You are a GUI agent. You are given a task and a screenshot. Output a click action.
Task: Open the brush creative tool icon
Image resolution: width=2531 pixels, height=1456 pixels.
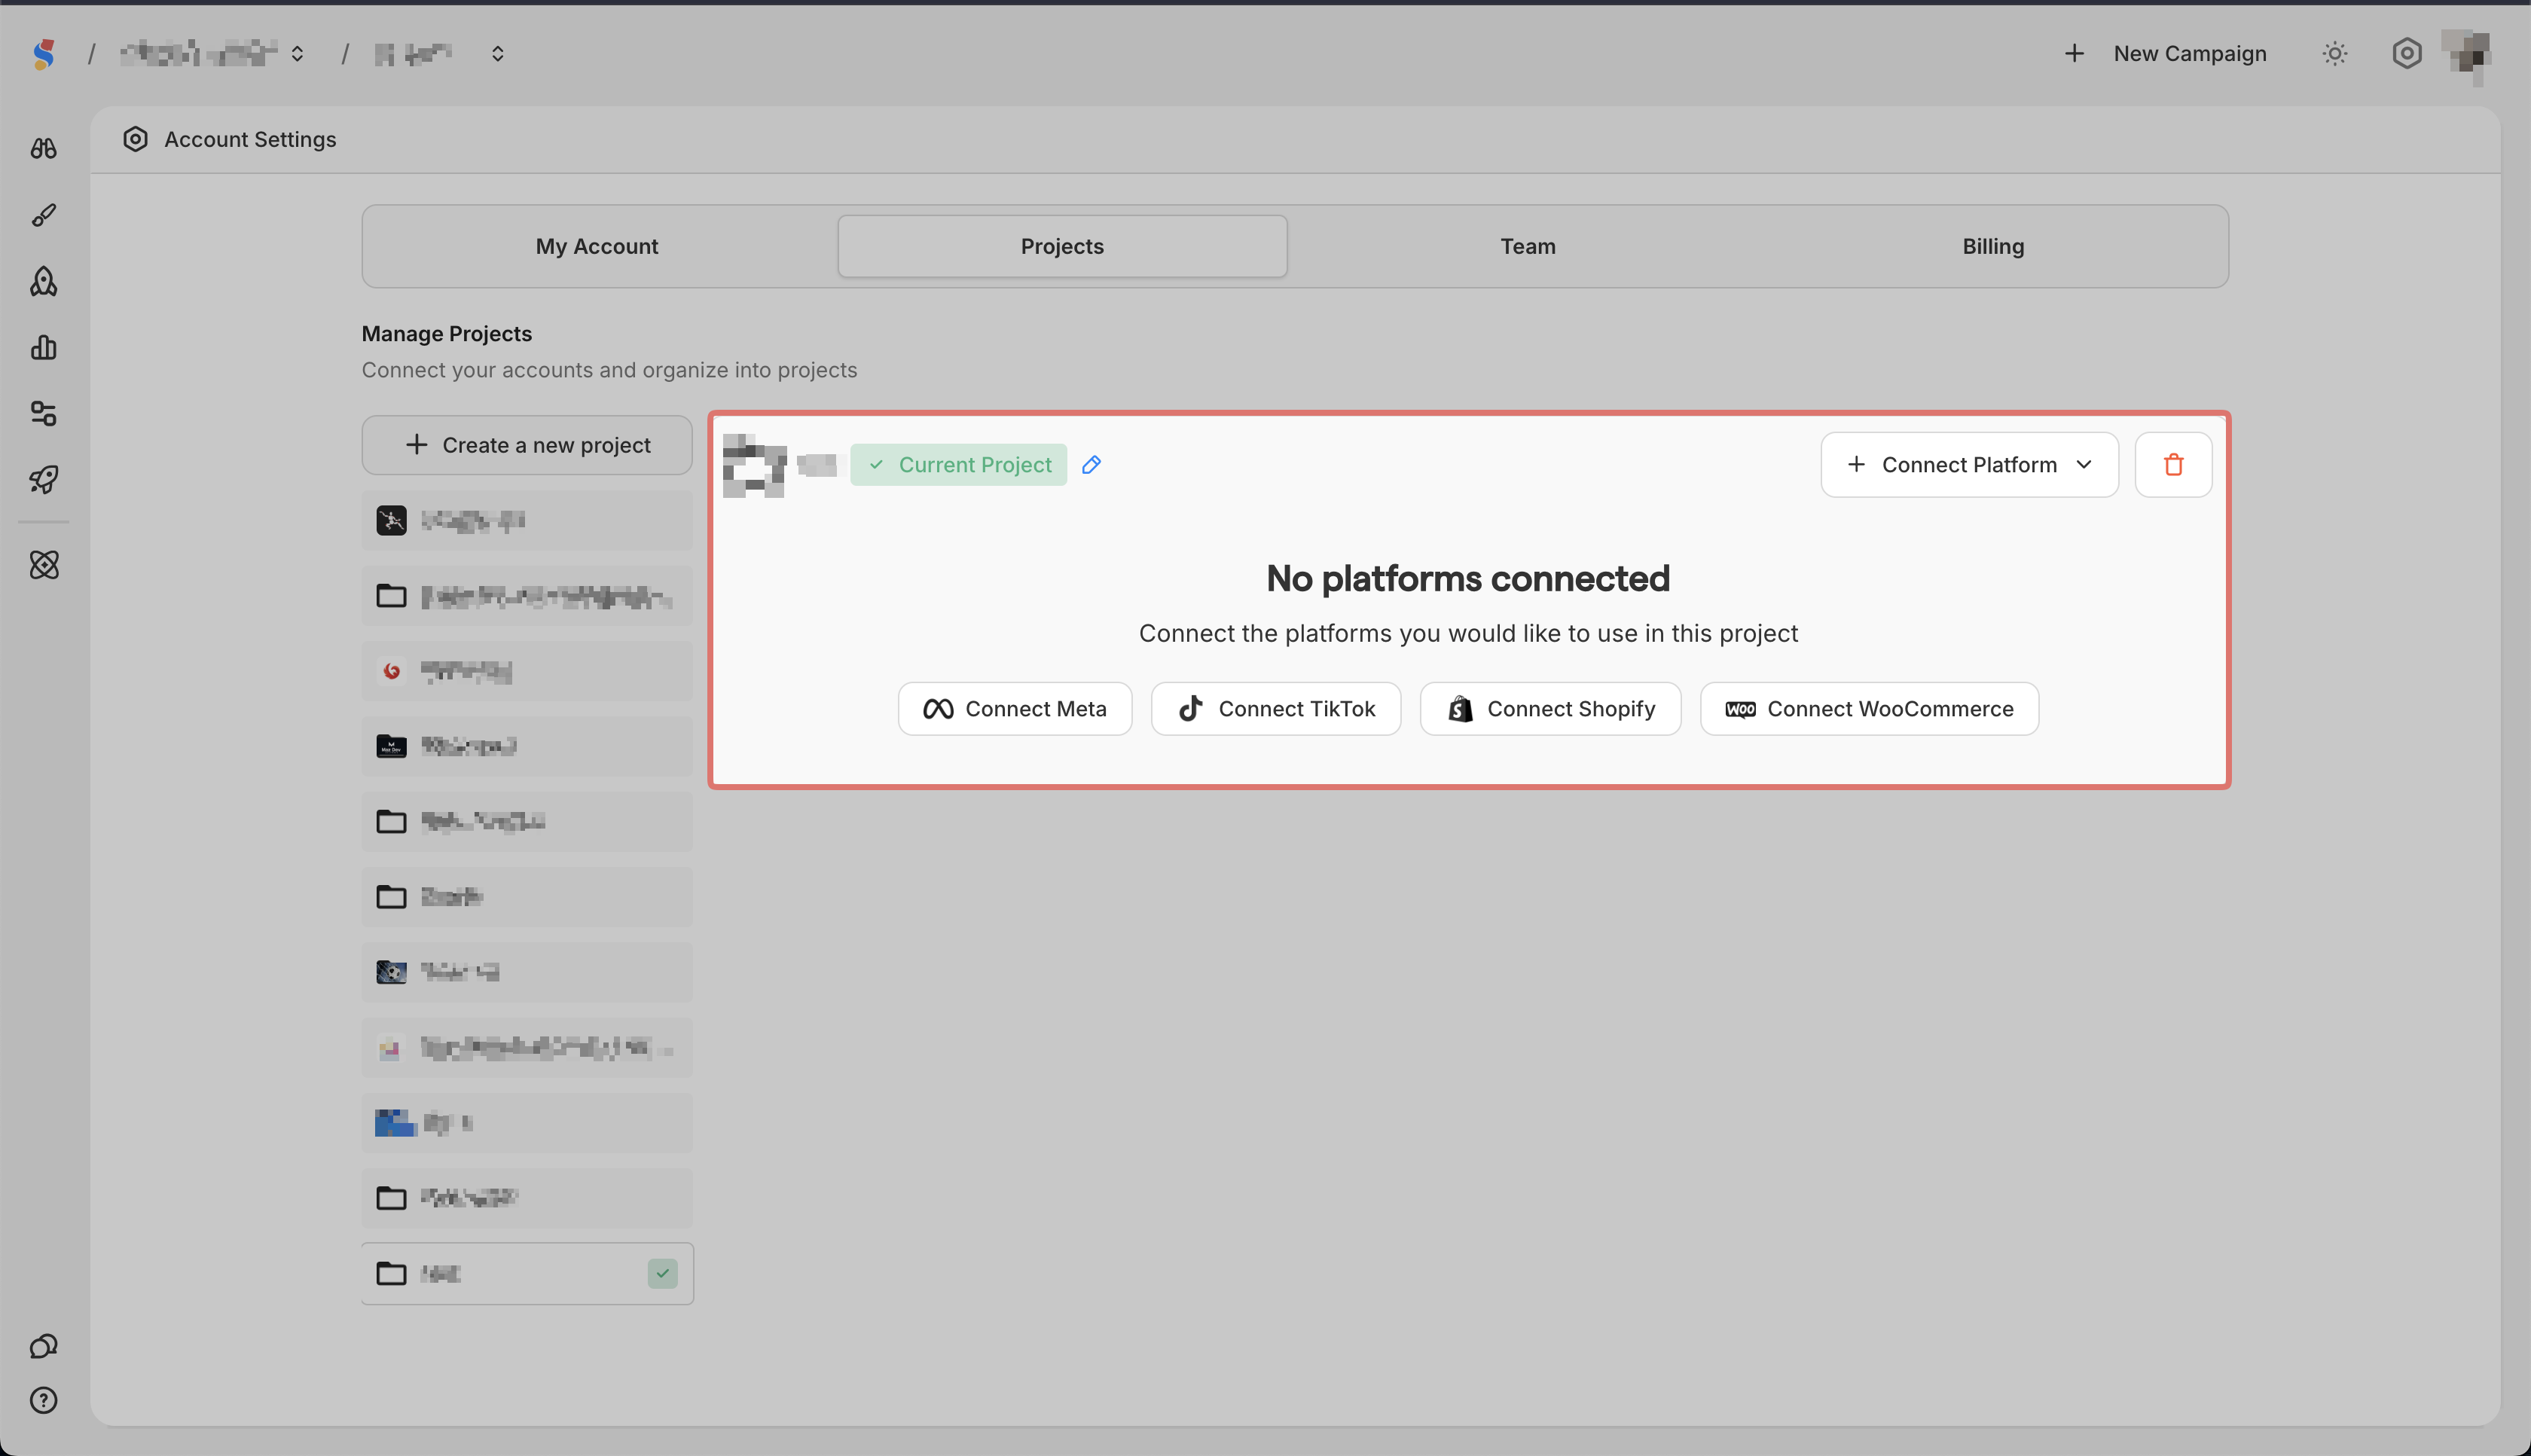pyautogui.click(x=43, y=215)
